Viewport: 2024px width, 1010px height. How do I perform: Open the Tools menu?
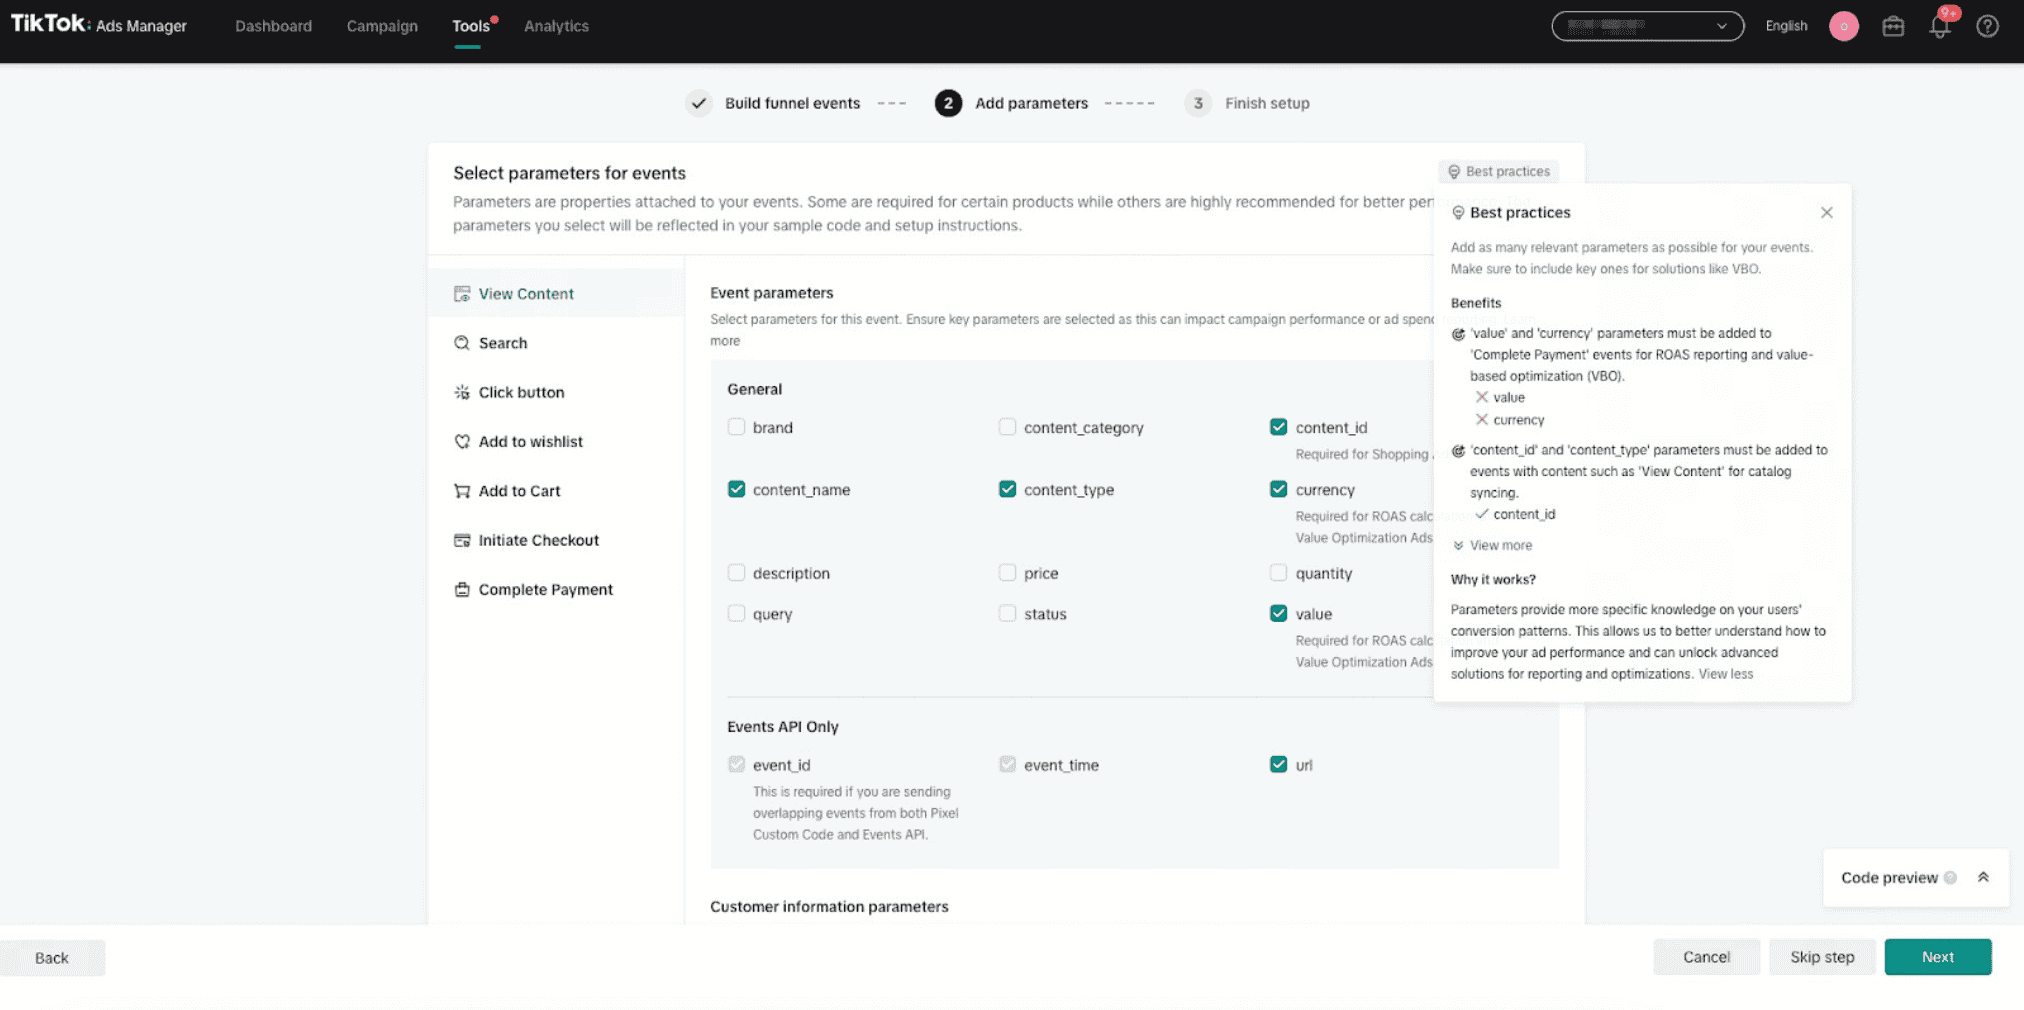470,26
